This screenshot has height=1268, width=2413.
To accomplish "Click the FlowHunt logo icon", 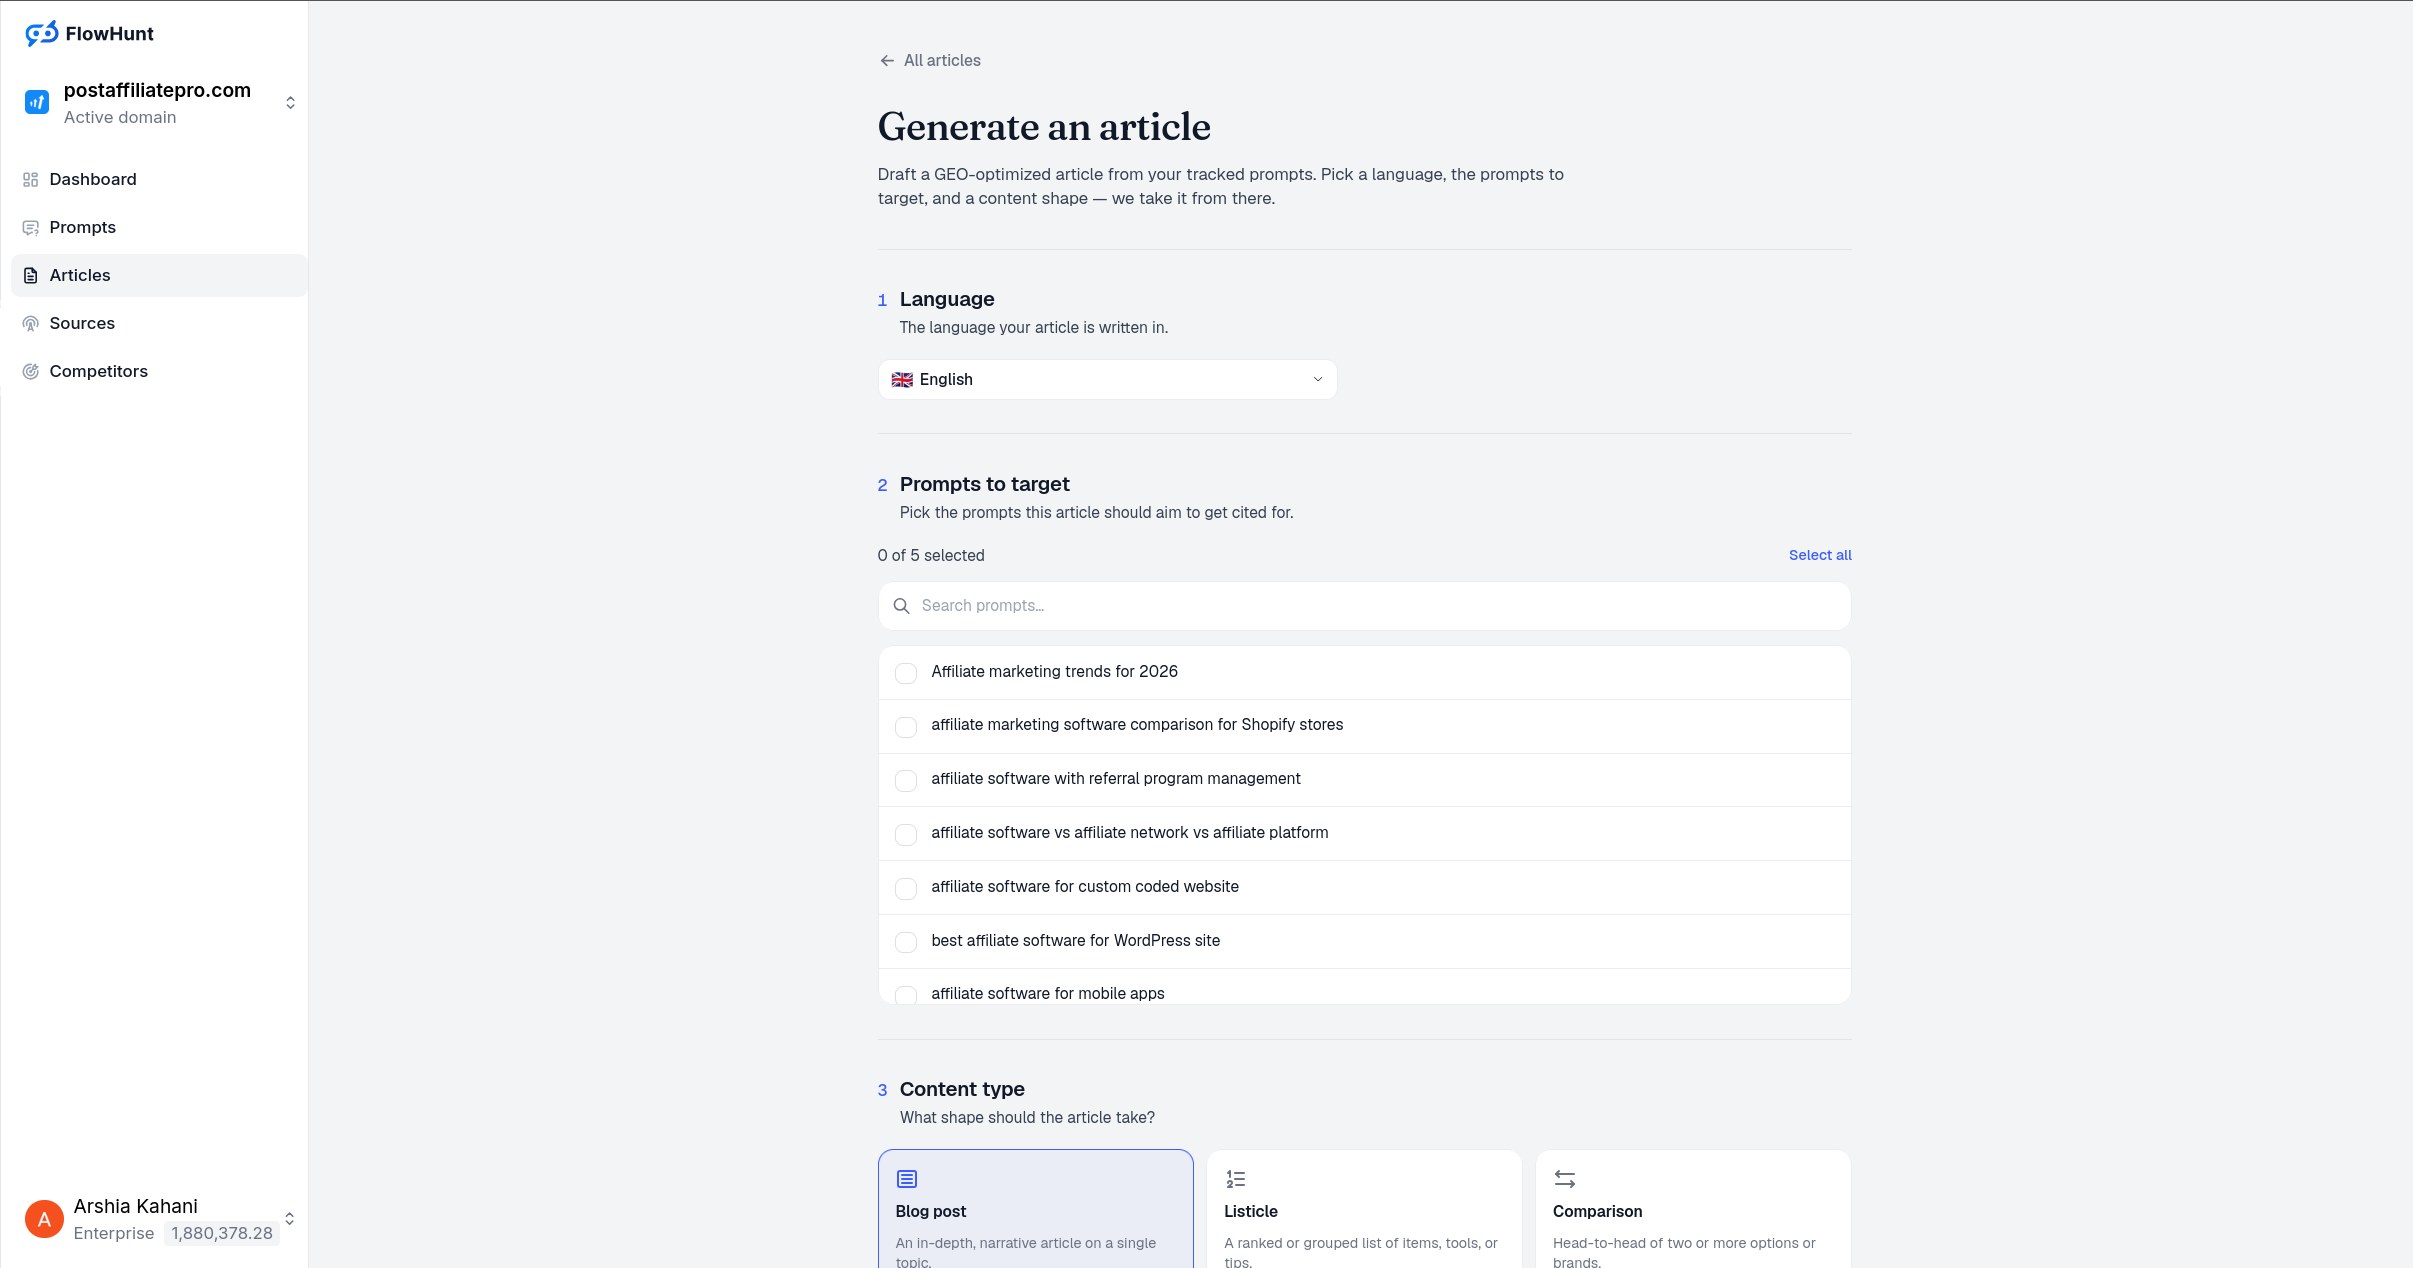I will click(41, 33).
